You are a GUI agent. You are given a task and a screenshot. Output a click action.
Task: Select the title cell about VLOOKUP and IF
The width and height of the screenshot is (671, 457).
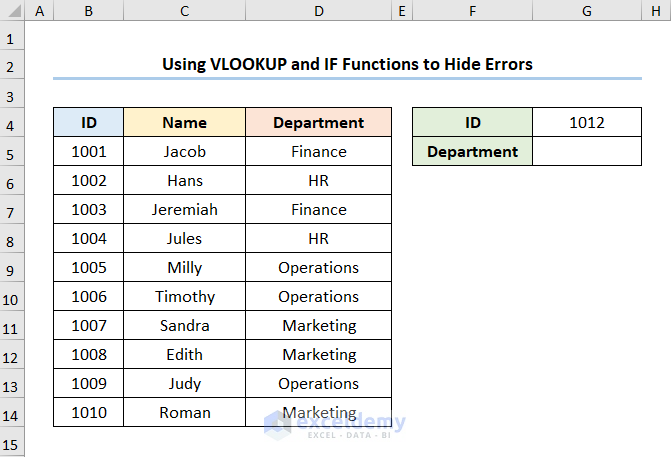(x=347, y=64)
